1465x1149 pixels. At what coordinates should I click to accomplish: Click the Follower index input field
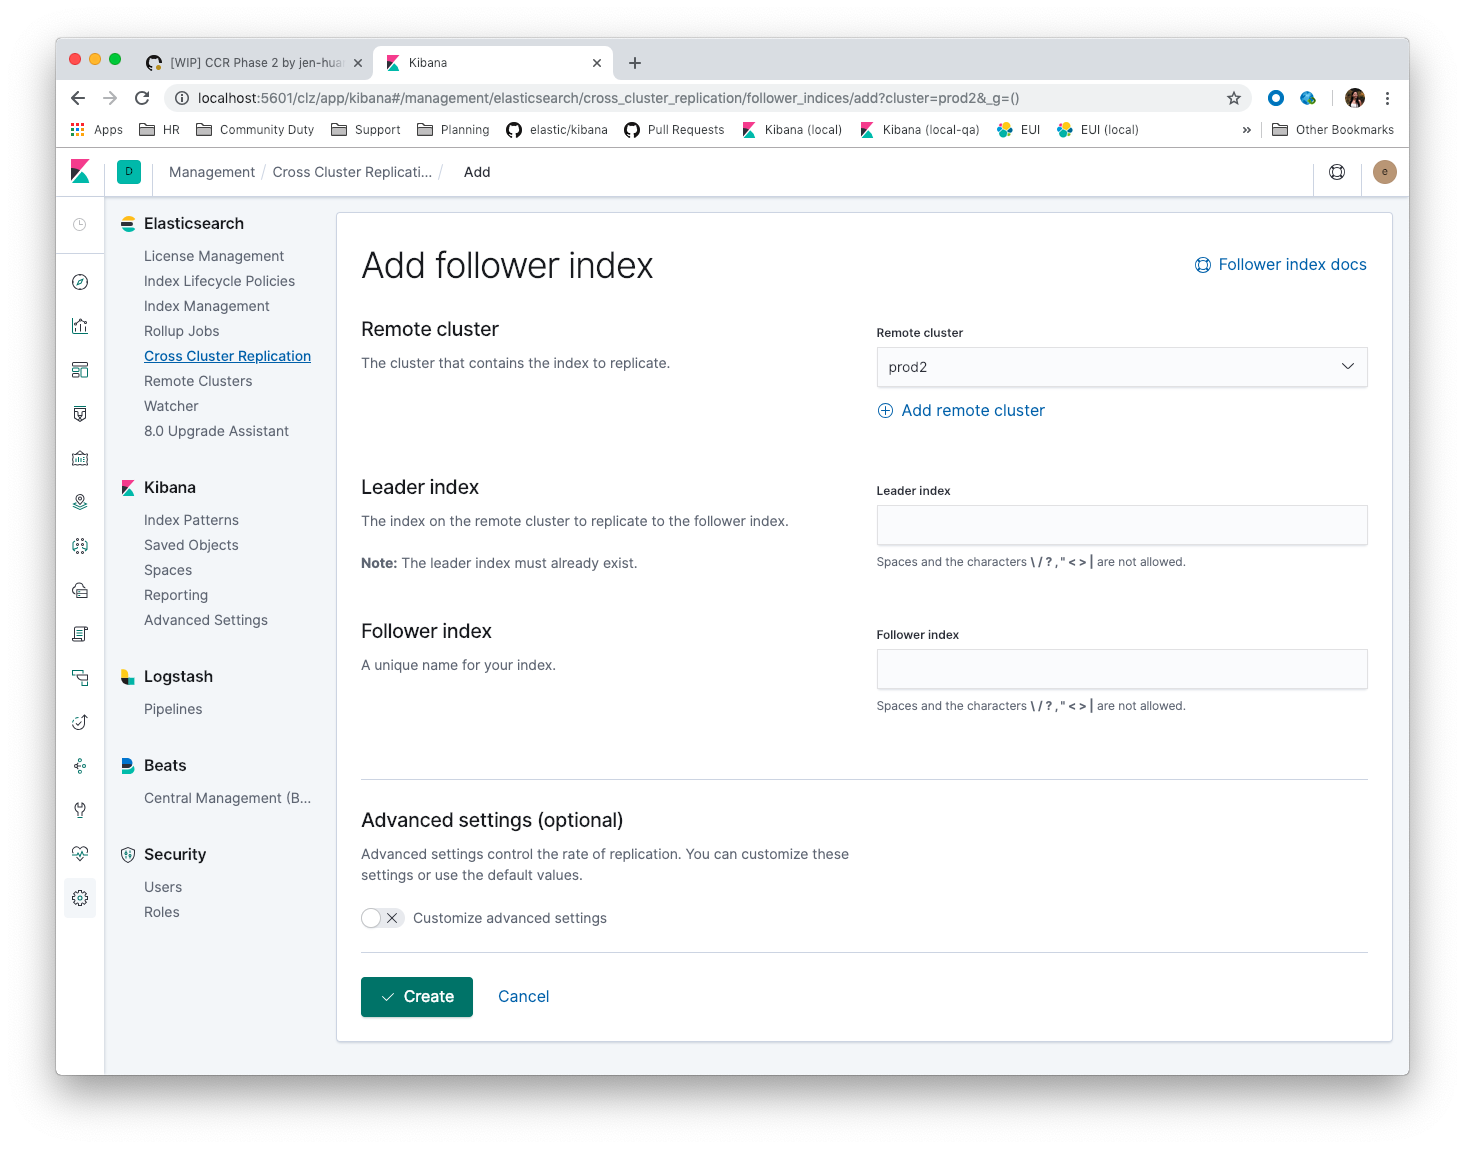point(1122,669)
